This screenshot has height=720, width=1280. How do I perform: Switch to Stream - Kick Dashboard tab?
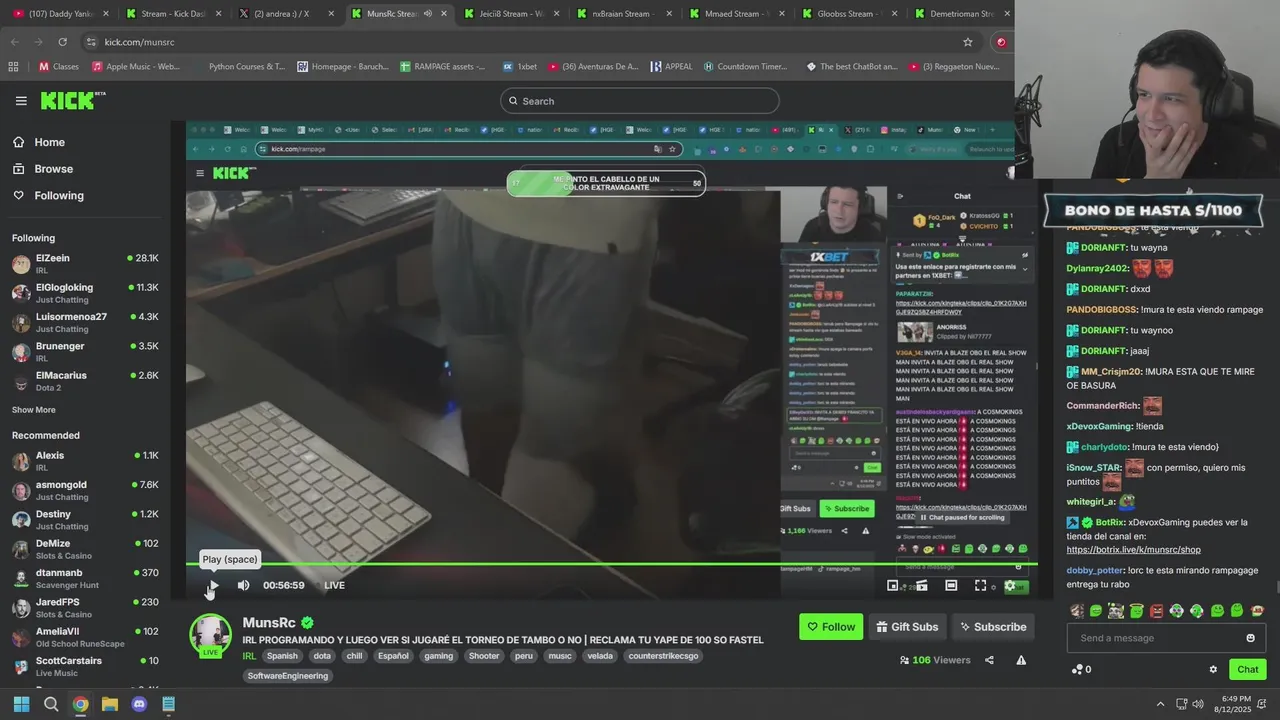point(172,14)
